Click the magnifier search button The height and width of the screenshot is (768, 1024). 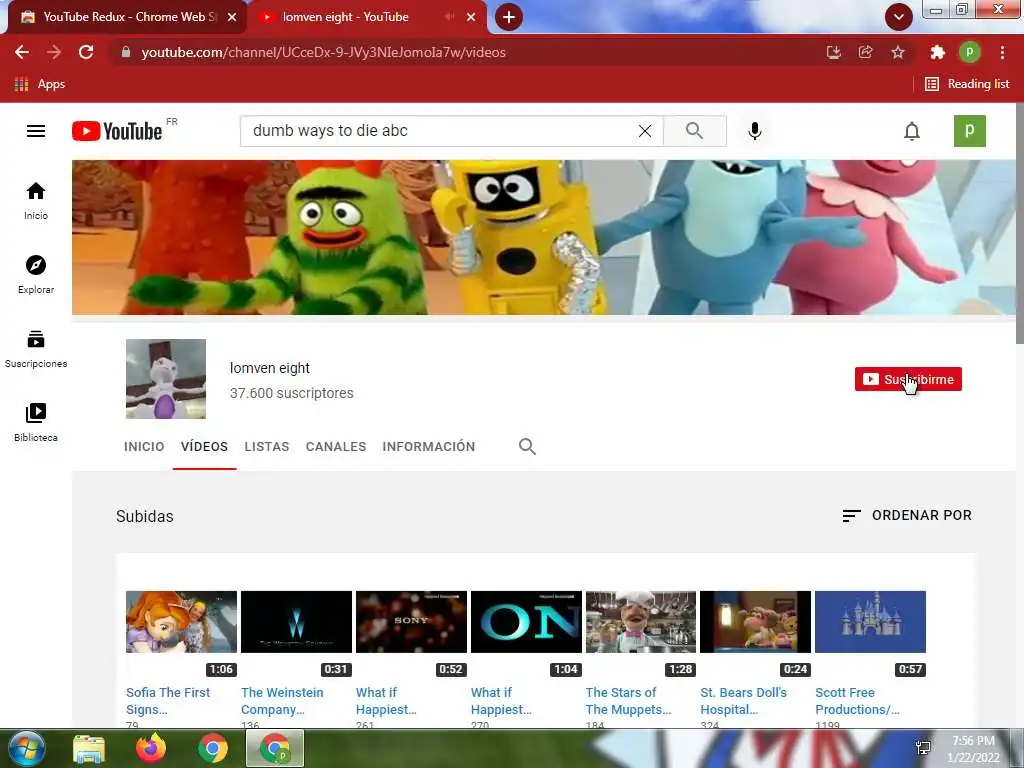(695, 131)
